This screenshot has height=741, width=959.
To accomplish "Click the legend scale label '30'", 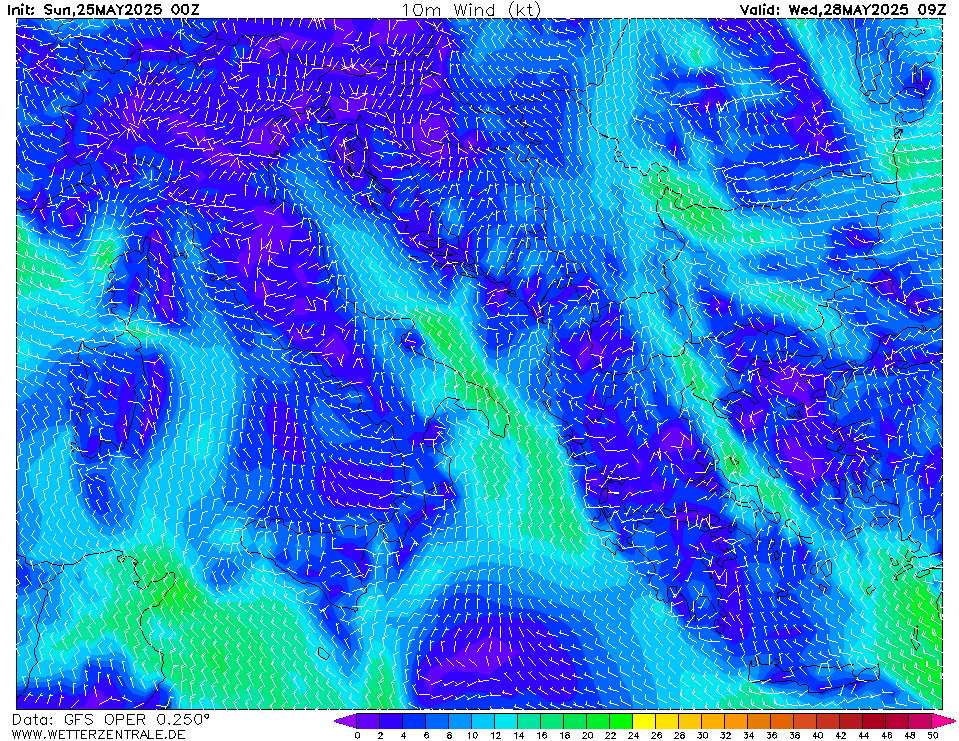I will (x=702, y=735).
